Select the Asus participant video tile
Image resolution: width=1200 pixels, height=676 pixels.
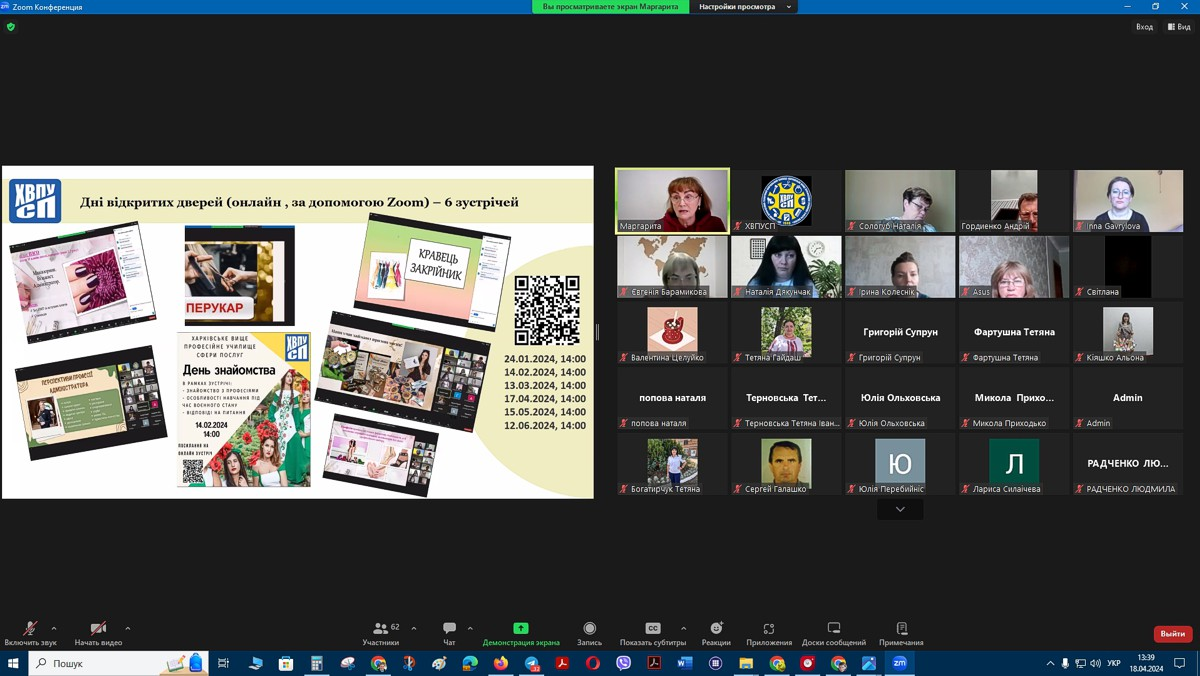coord(1014,267)
